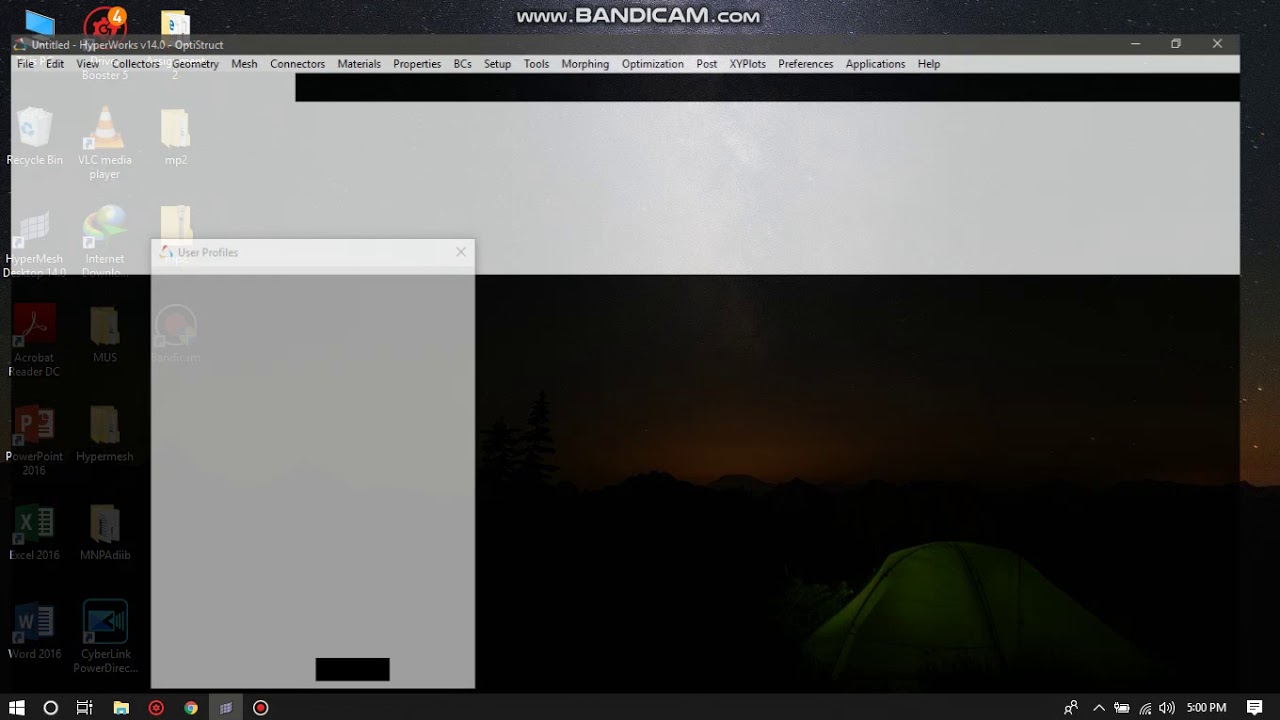Open the Help menu
Screen dimensions: 1280x720
coord(928,64)
